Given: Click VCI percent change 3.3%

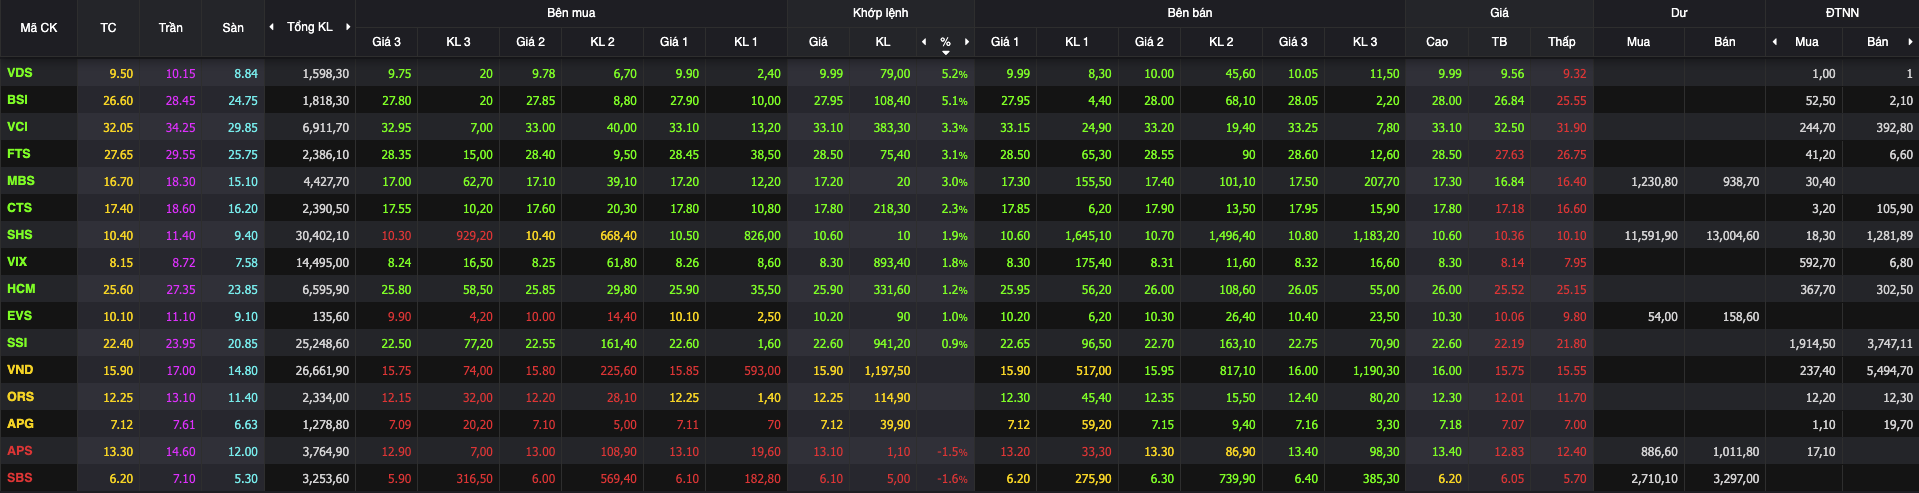Looking at the screenshot, I should click(x=954, y=128).
